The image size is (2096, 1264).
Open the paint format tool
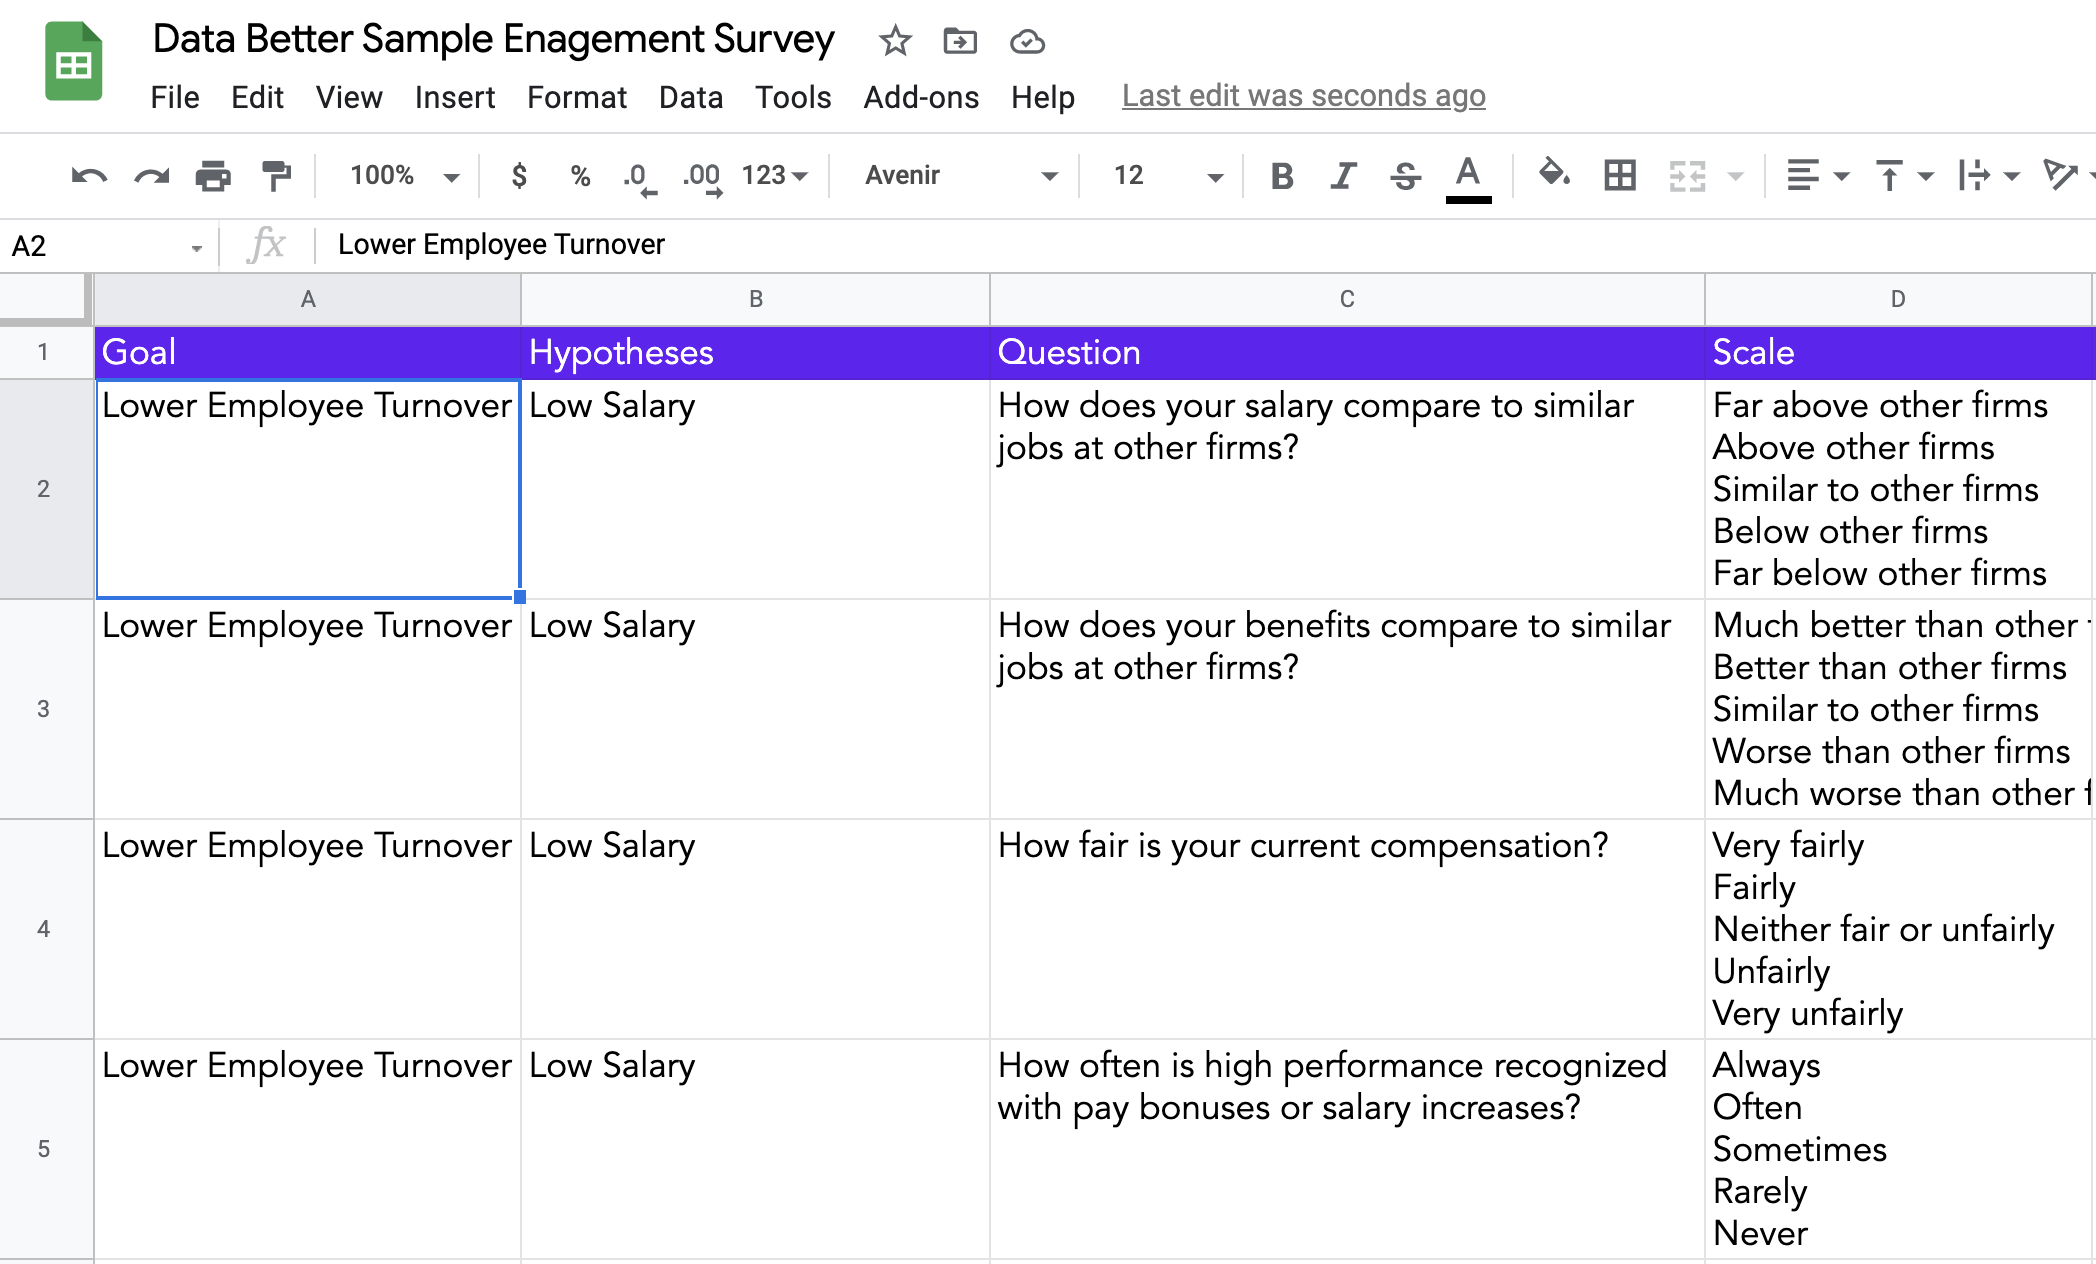tap(277, 175)
